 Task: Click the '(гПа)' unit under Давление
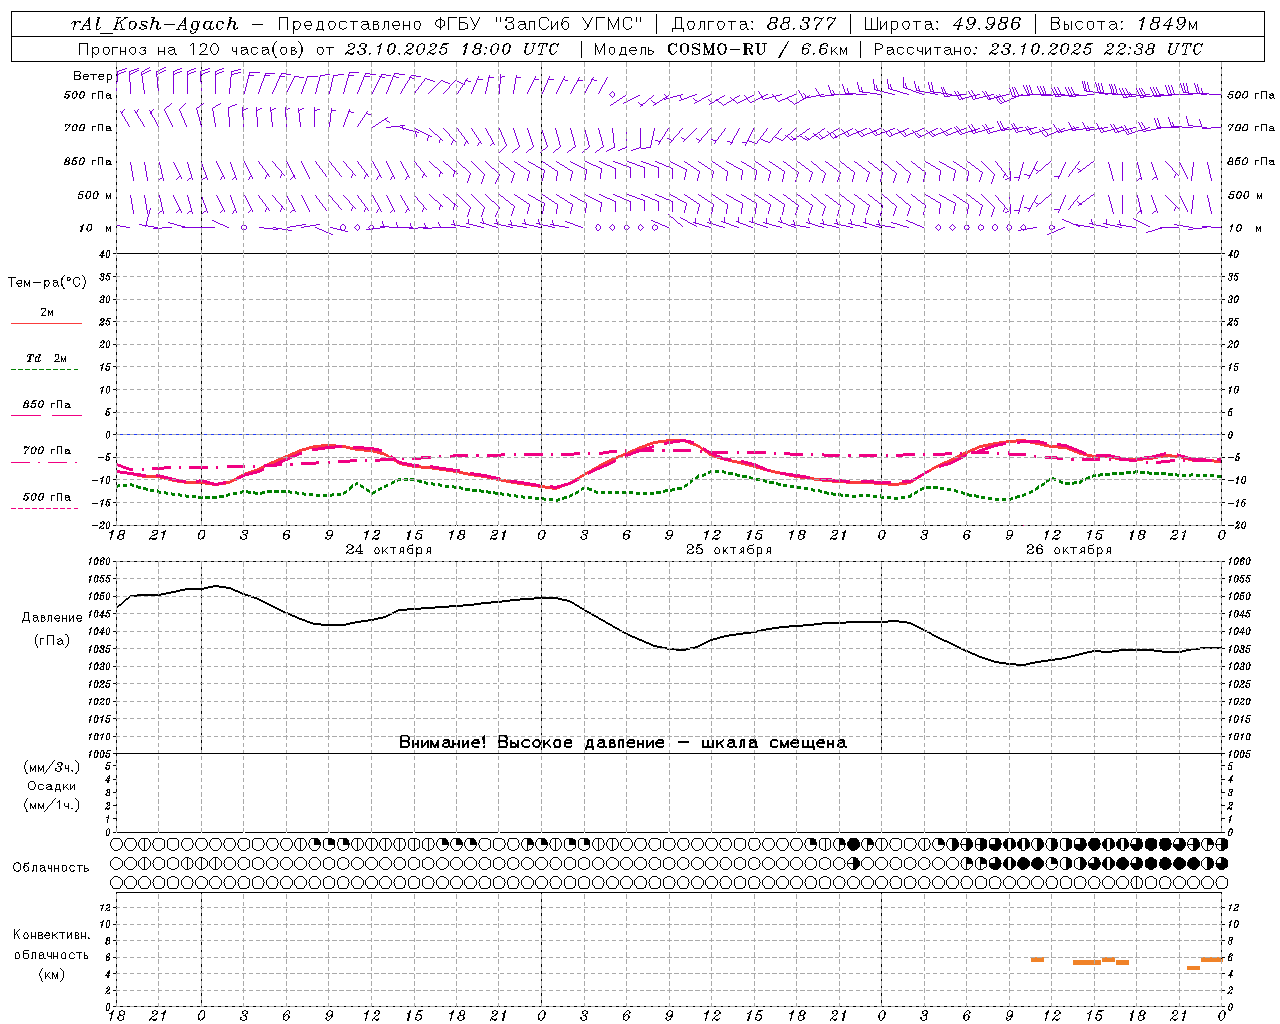pos(52,640)
